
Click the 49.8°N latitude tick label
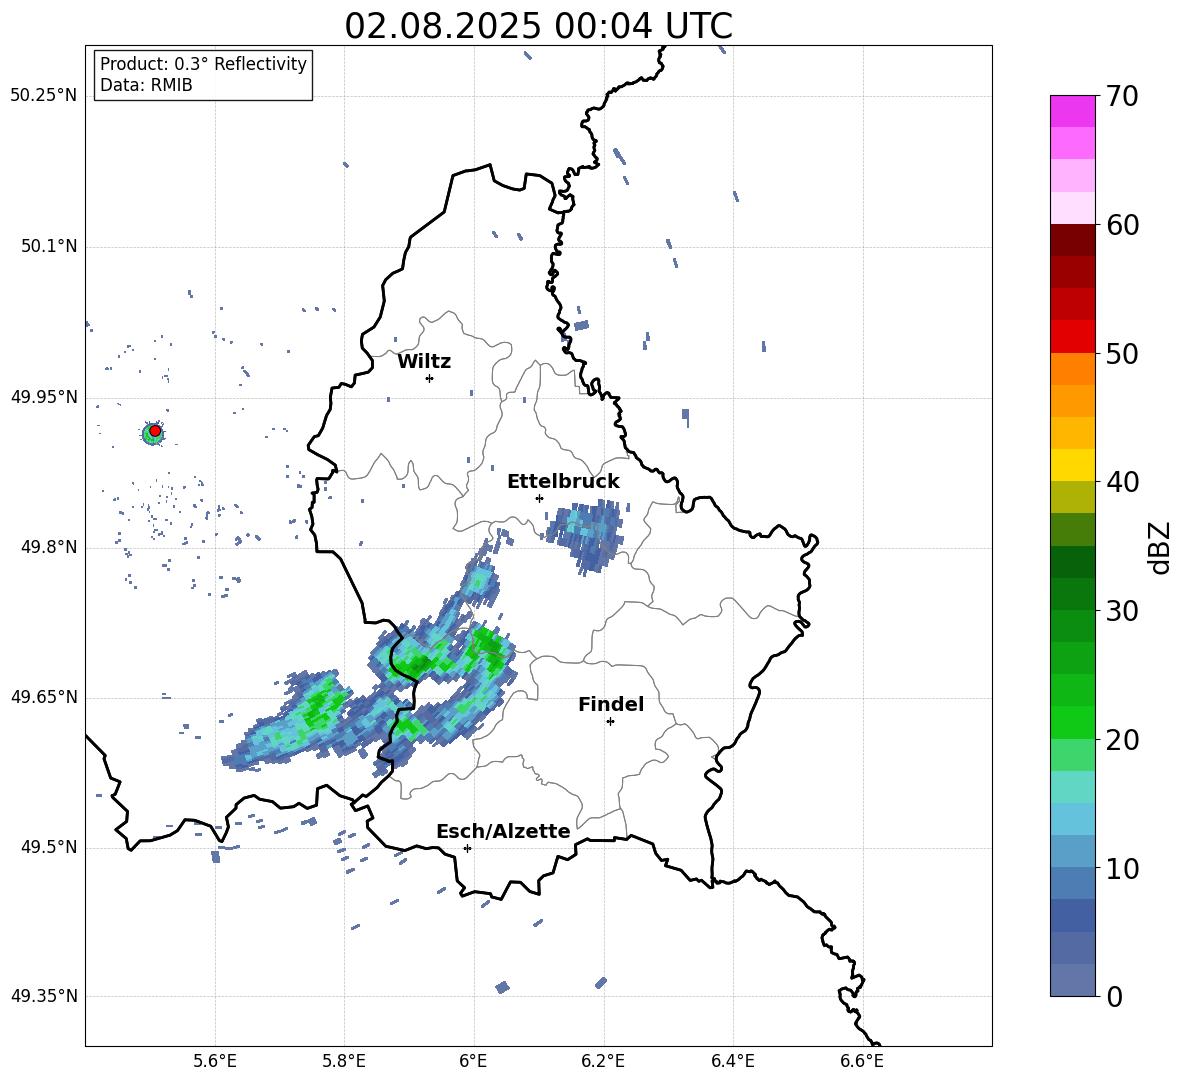click(x=49, y=547)
